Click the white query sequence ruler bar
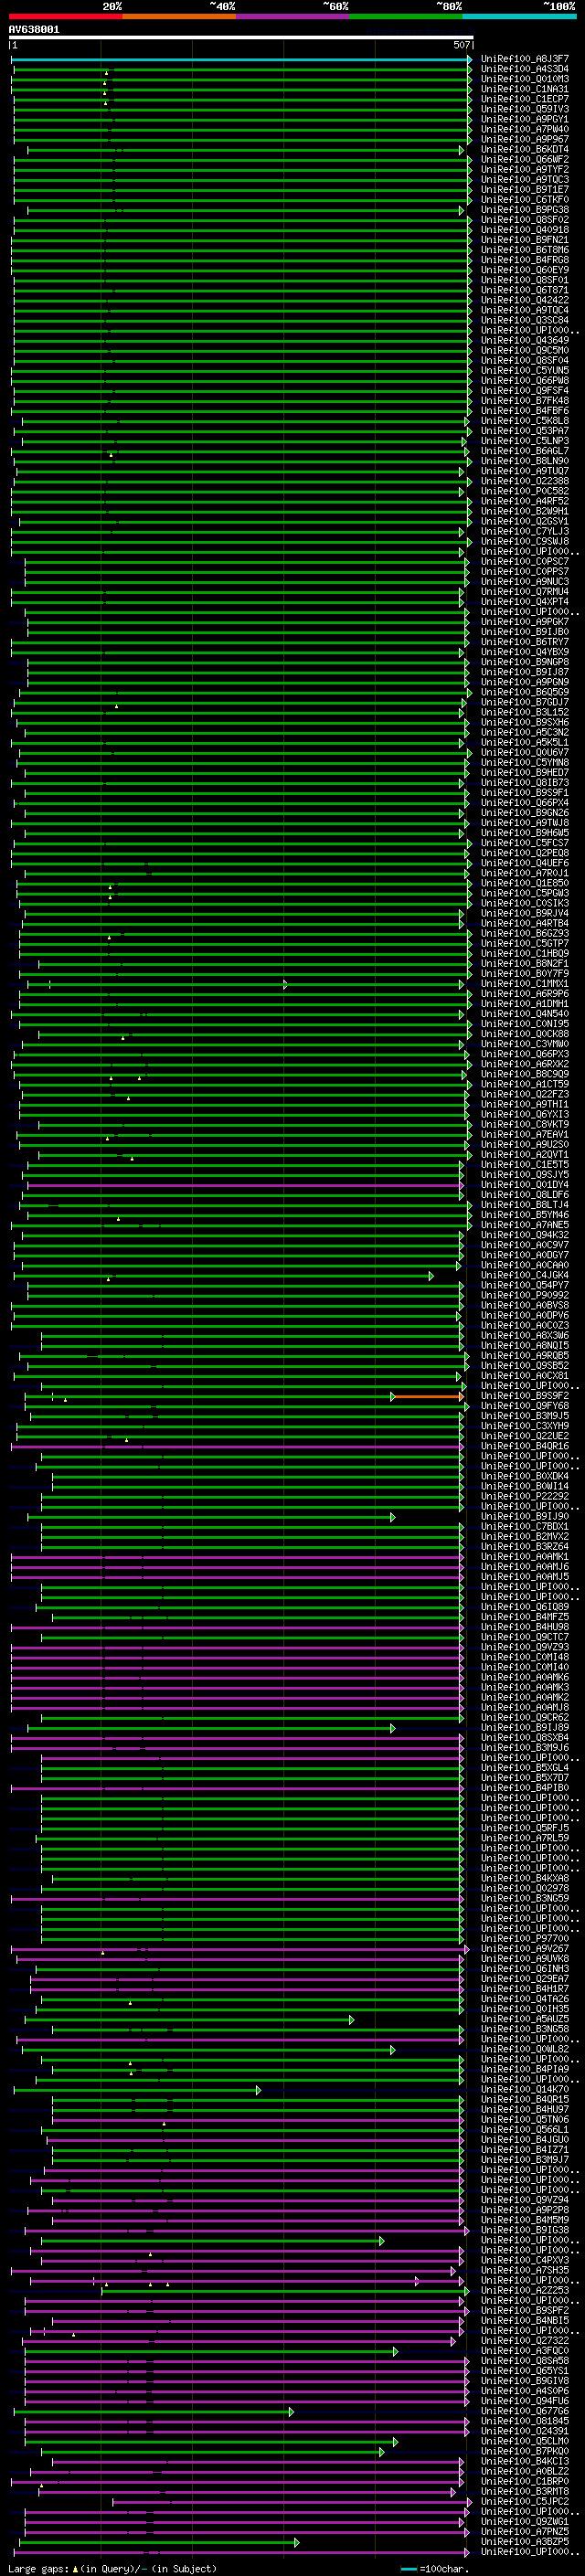This screenshot has width=585, height=2576. coord(241,38)
